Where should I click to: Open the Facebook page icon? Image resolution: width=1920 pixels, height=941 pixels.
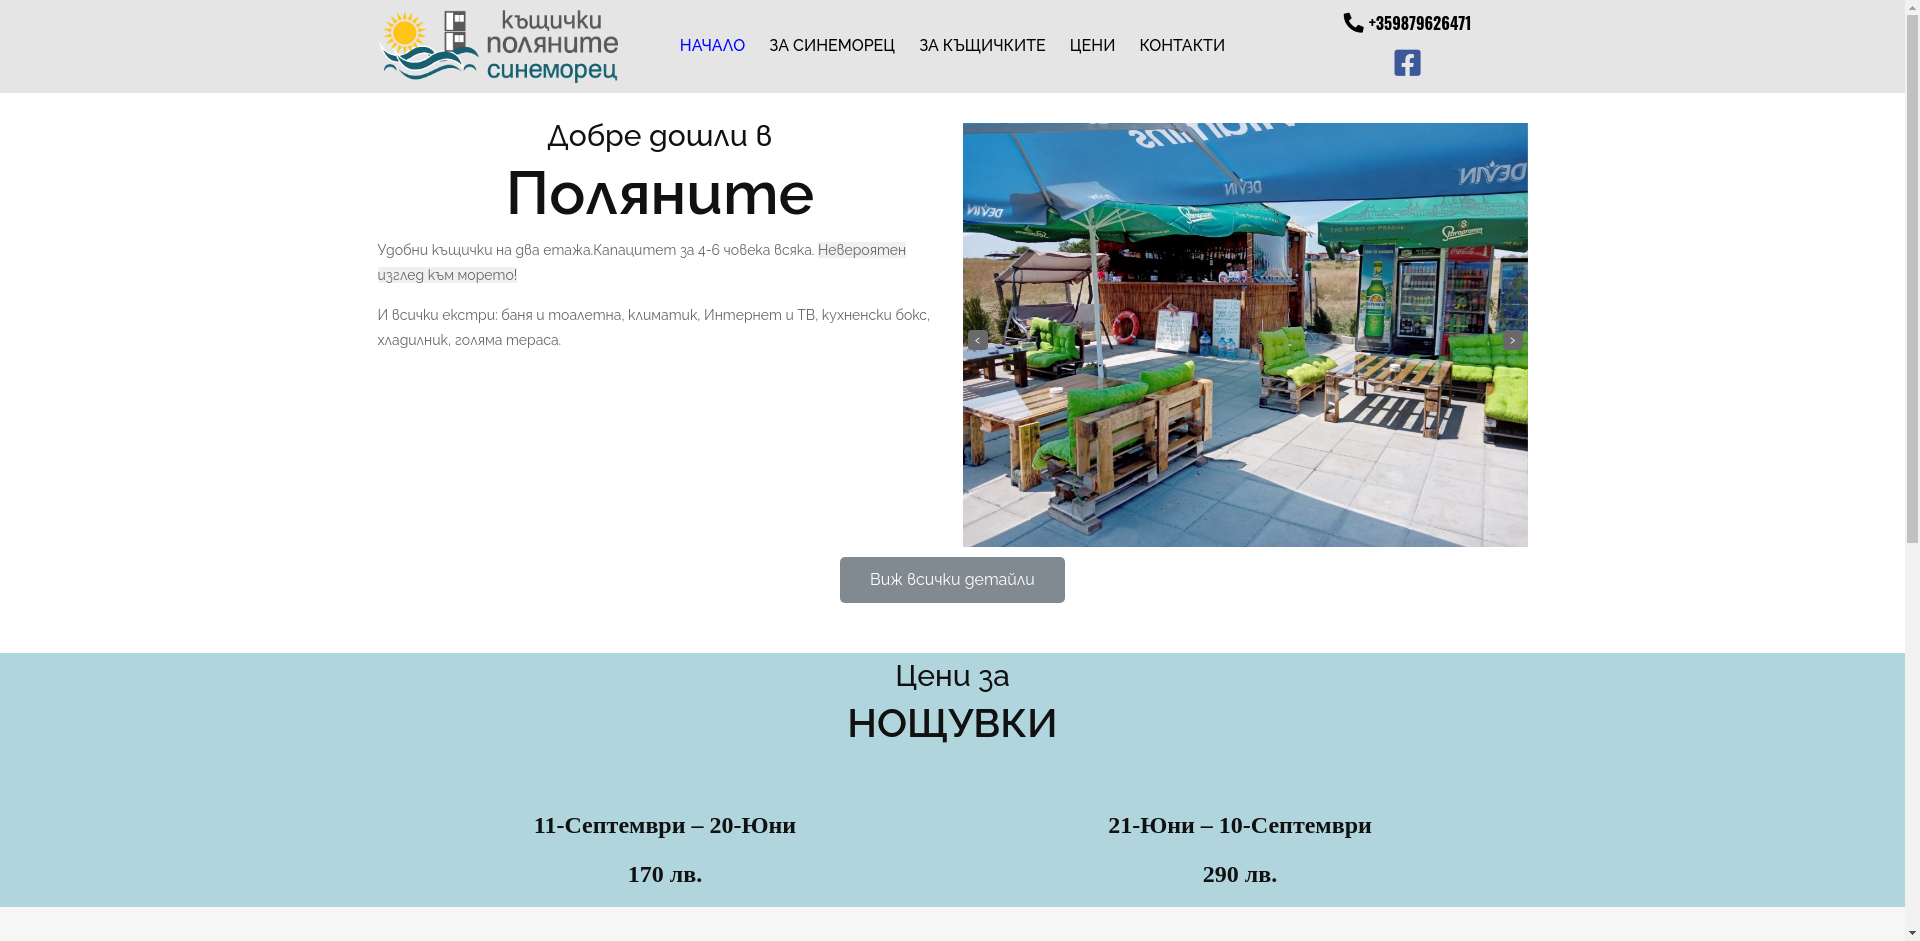click(x=1407, y=62)
